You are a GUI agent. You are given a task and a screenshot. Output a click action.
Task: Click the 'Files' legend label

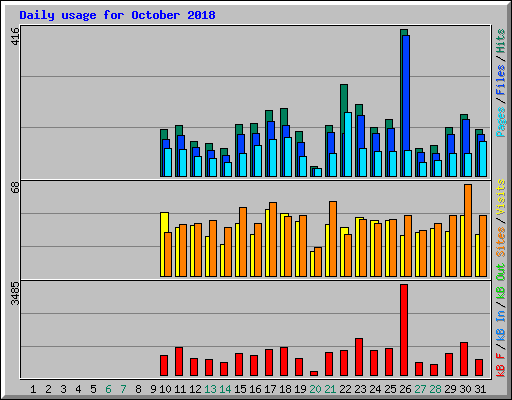[x=501, y=80]
